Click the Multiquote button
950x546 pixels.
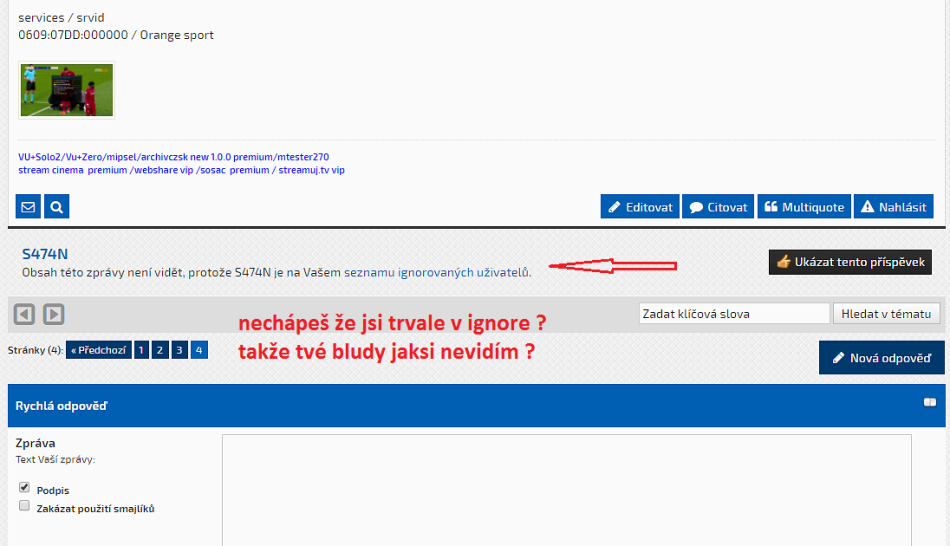(x=804, y=207)
